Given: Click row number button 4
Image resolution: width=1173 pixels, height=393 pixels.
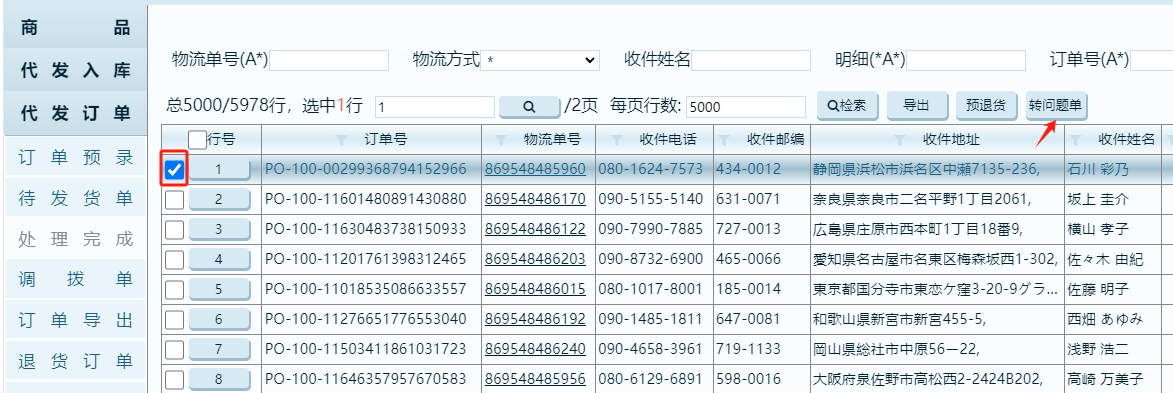Looking at the screenshot, I should pyautogui.click(x=219, y=260).
